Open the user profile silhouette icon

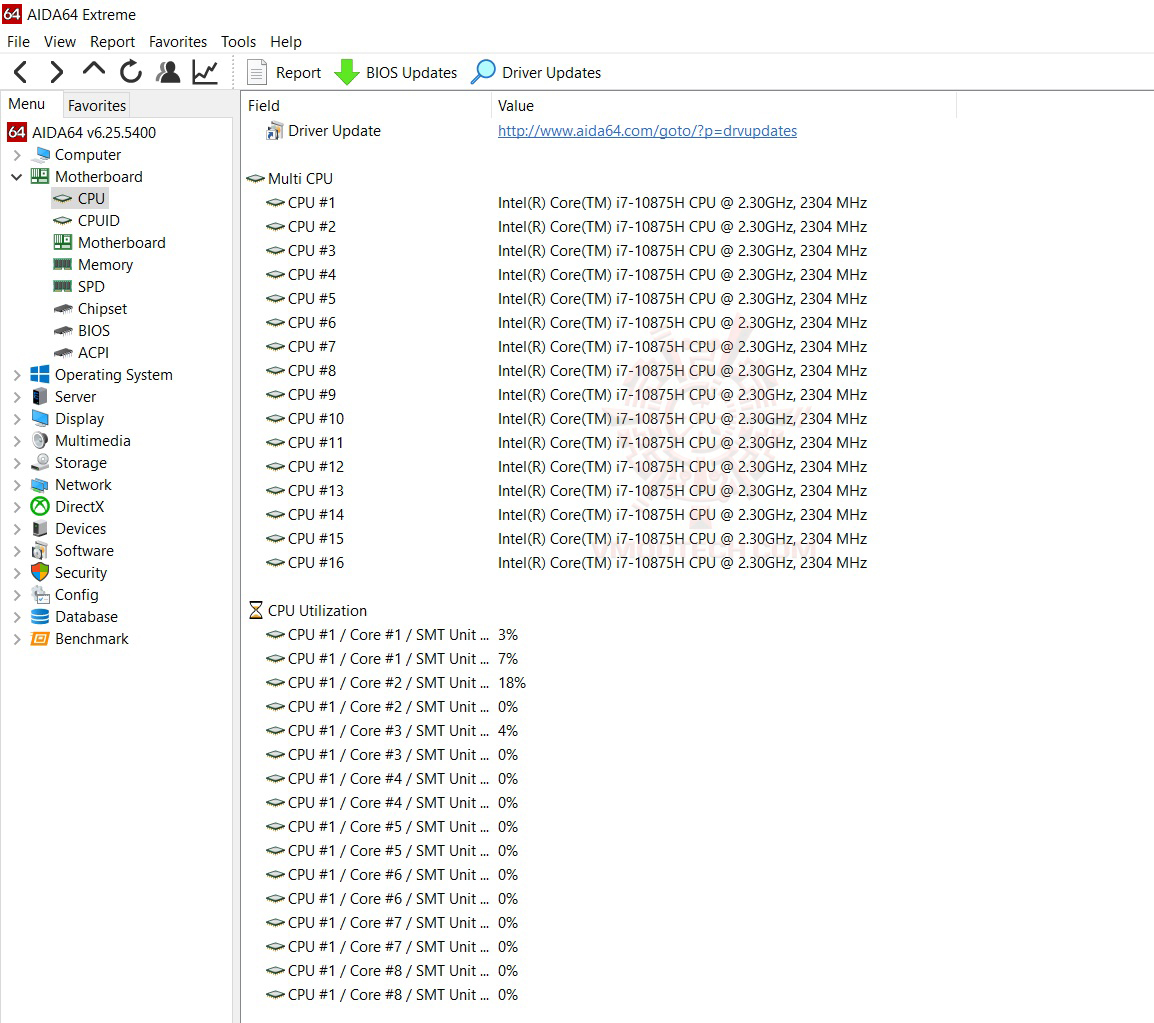[169, 72]
